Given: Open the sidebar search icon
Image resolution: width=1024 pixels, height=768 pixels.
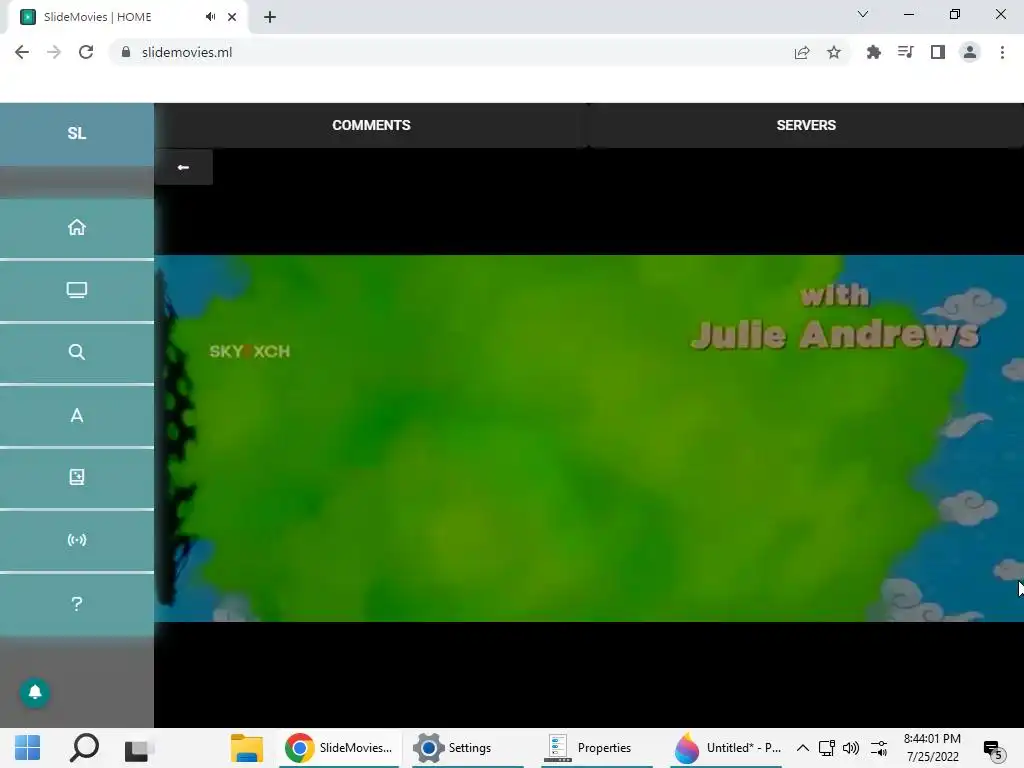Looking at the screenshot, I should click(76, 352).
